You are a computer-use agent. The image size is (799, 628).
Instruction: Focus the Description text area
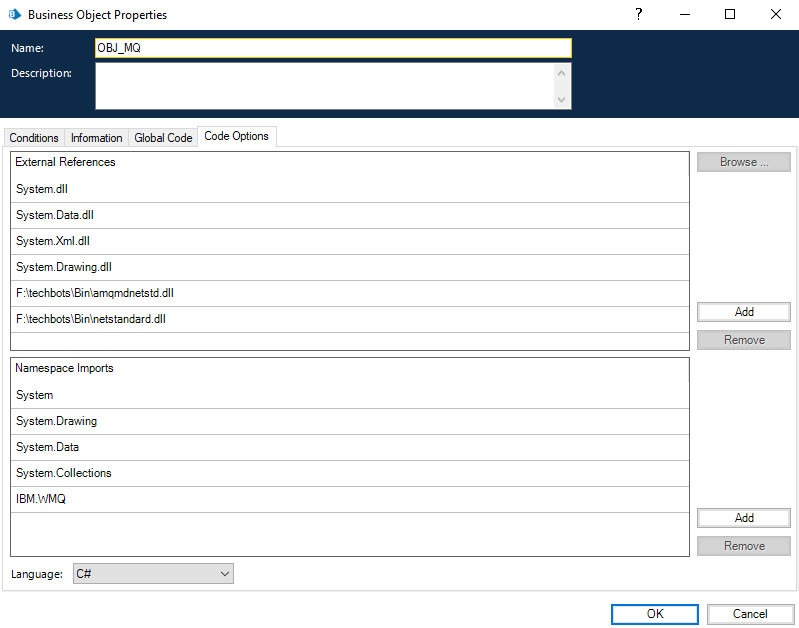point(325,86)
